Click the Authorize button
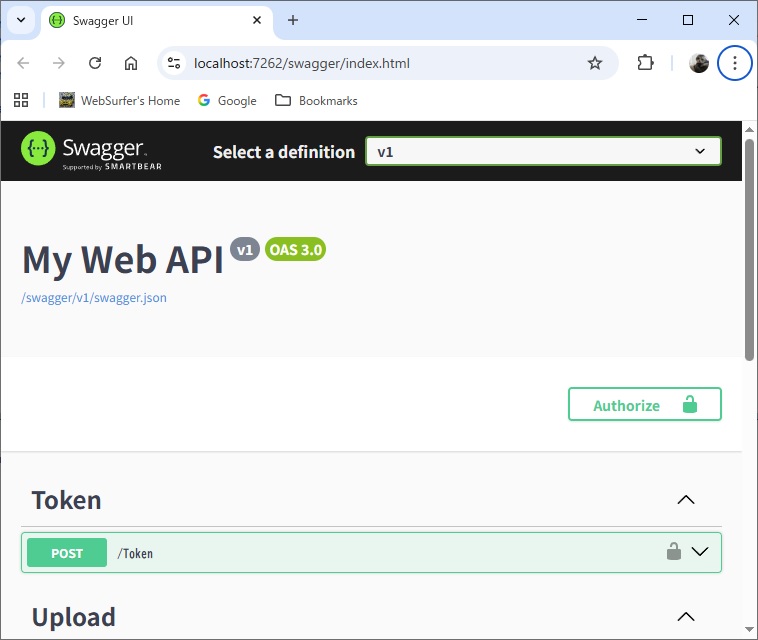758x640 pixels. point(644,404)
